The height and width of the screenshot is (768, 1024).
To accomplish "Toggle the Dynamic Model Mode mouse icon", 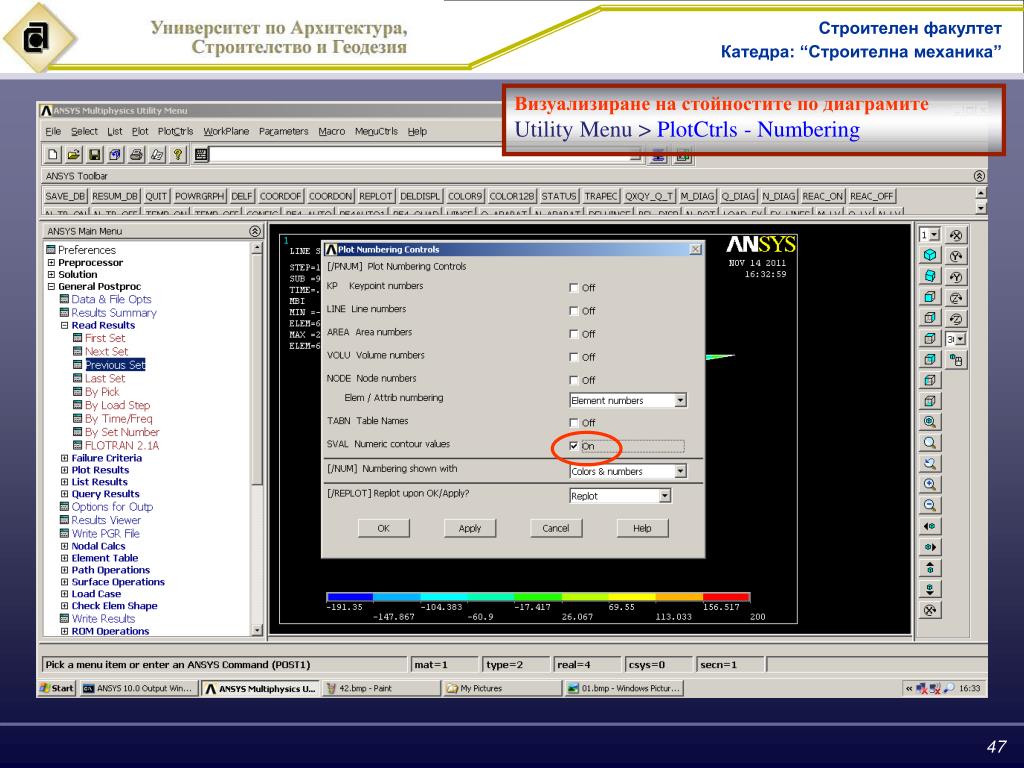I will click(x=956, y=360).
